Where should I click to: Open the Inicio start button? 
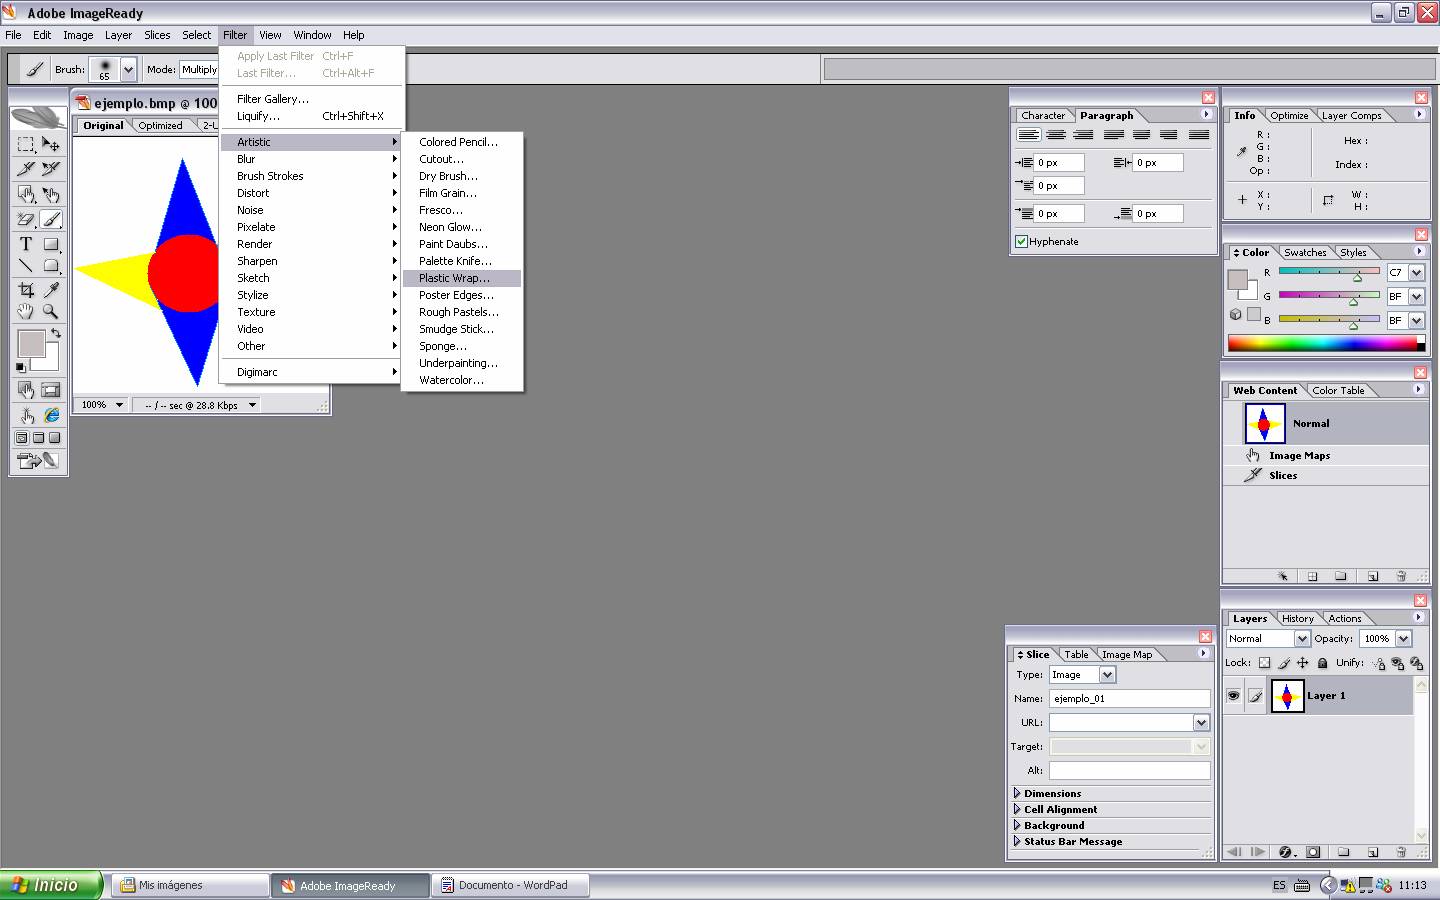click(x=51, y=885)
